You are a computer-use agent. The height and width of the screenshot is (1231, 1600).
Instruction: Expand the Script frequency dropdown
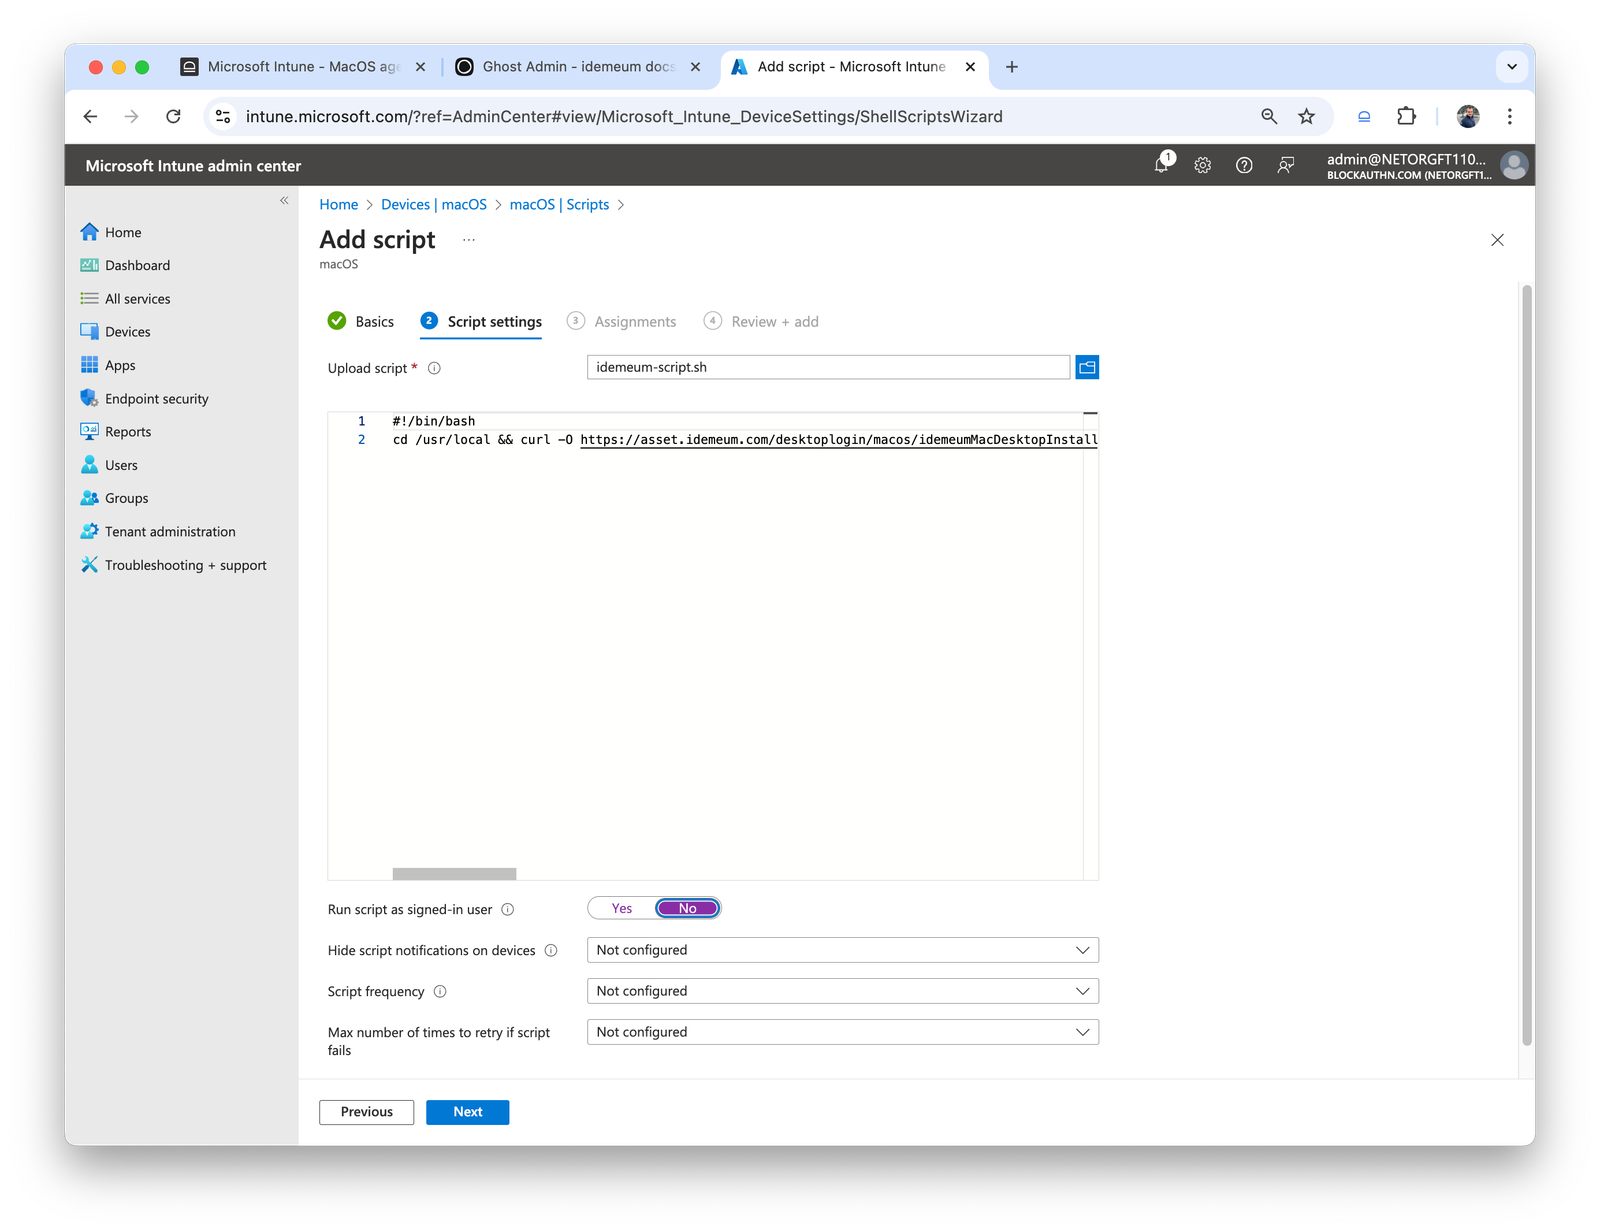[842, 991]
